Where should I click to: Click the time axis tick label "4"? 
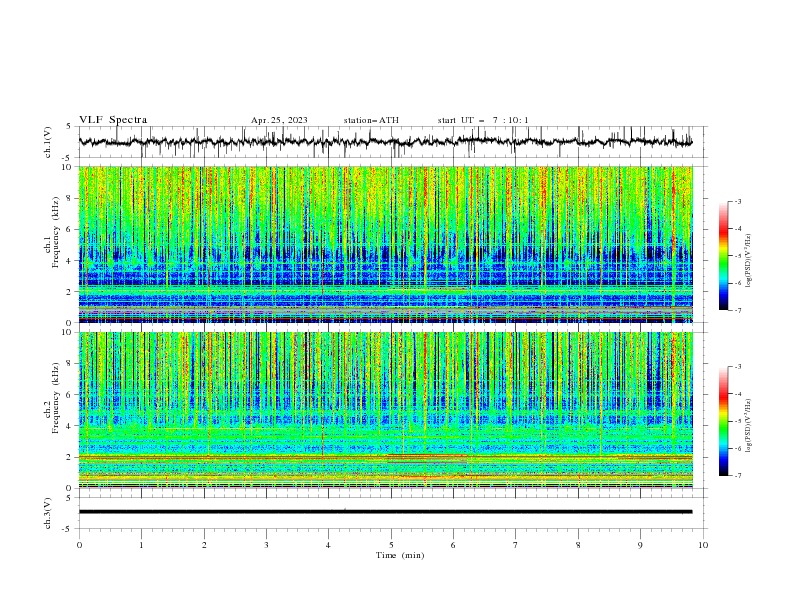pos(328,545)
